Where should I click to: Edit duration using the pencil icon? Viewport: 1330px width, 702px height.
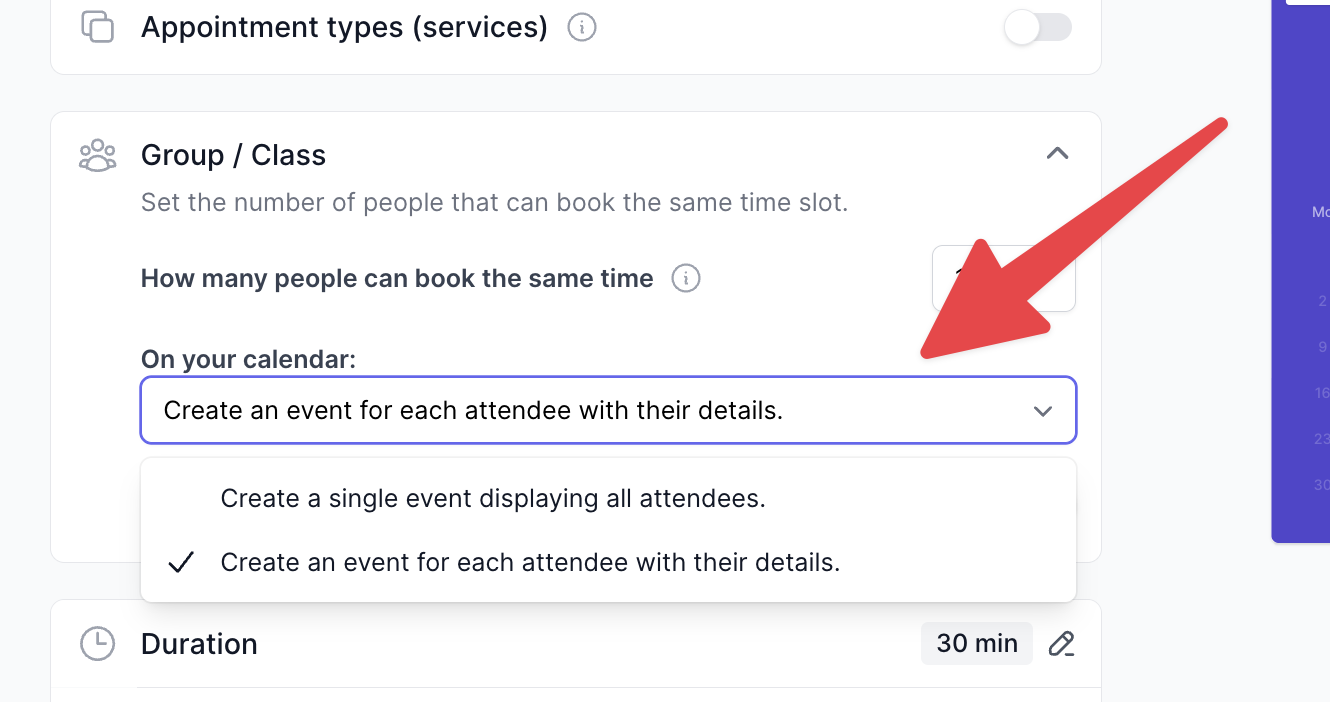(1061, 644)
